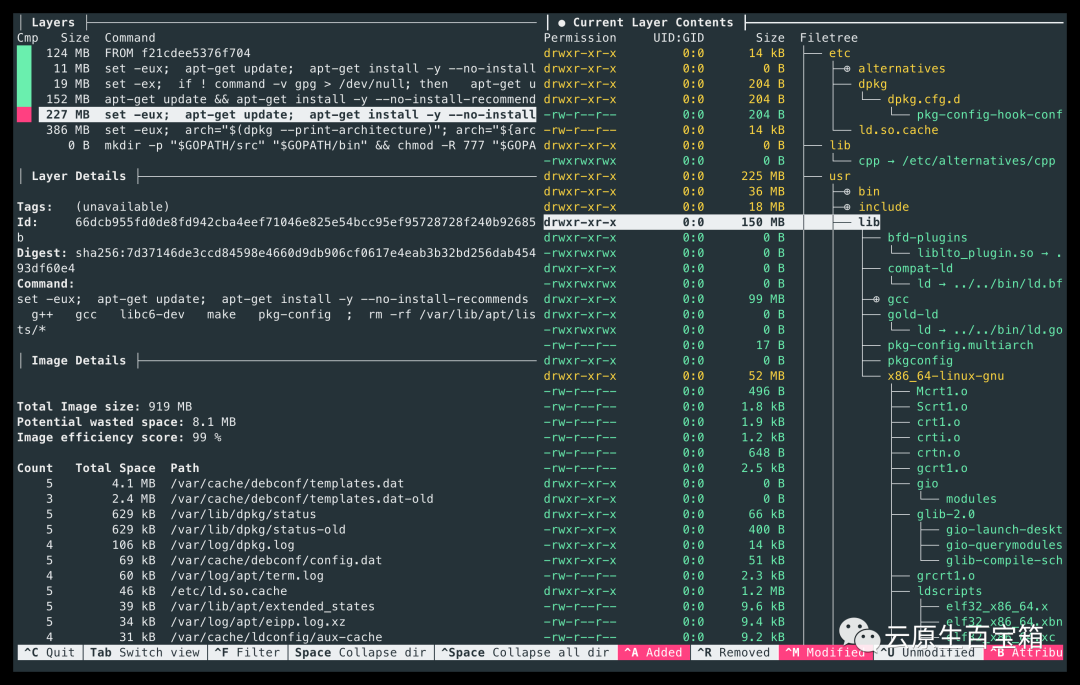The width and height of the screenshot is (1080, 685).
Task: Toggle the ^M Modified filter
Action: point(824,653)
